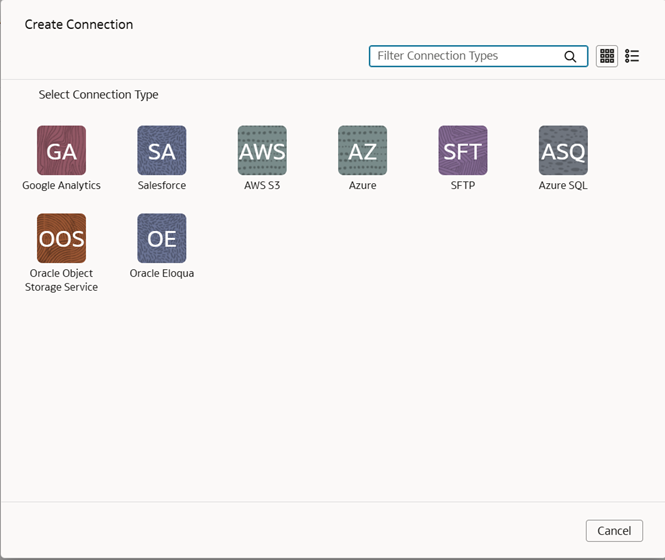
Task: Click the Google Analytics label text
Action: 61,185
